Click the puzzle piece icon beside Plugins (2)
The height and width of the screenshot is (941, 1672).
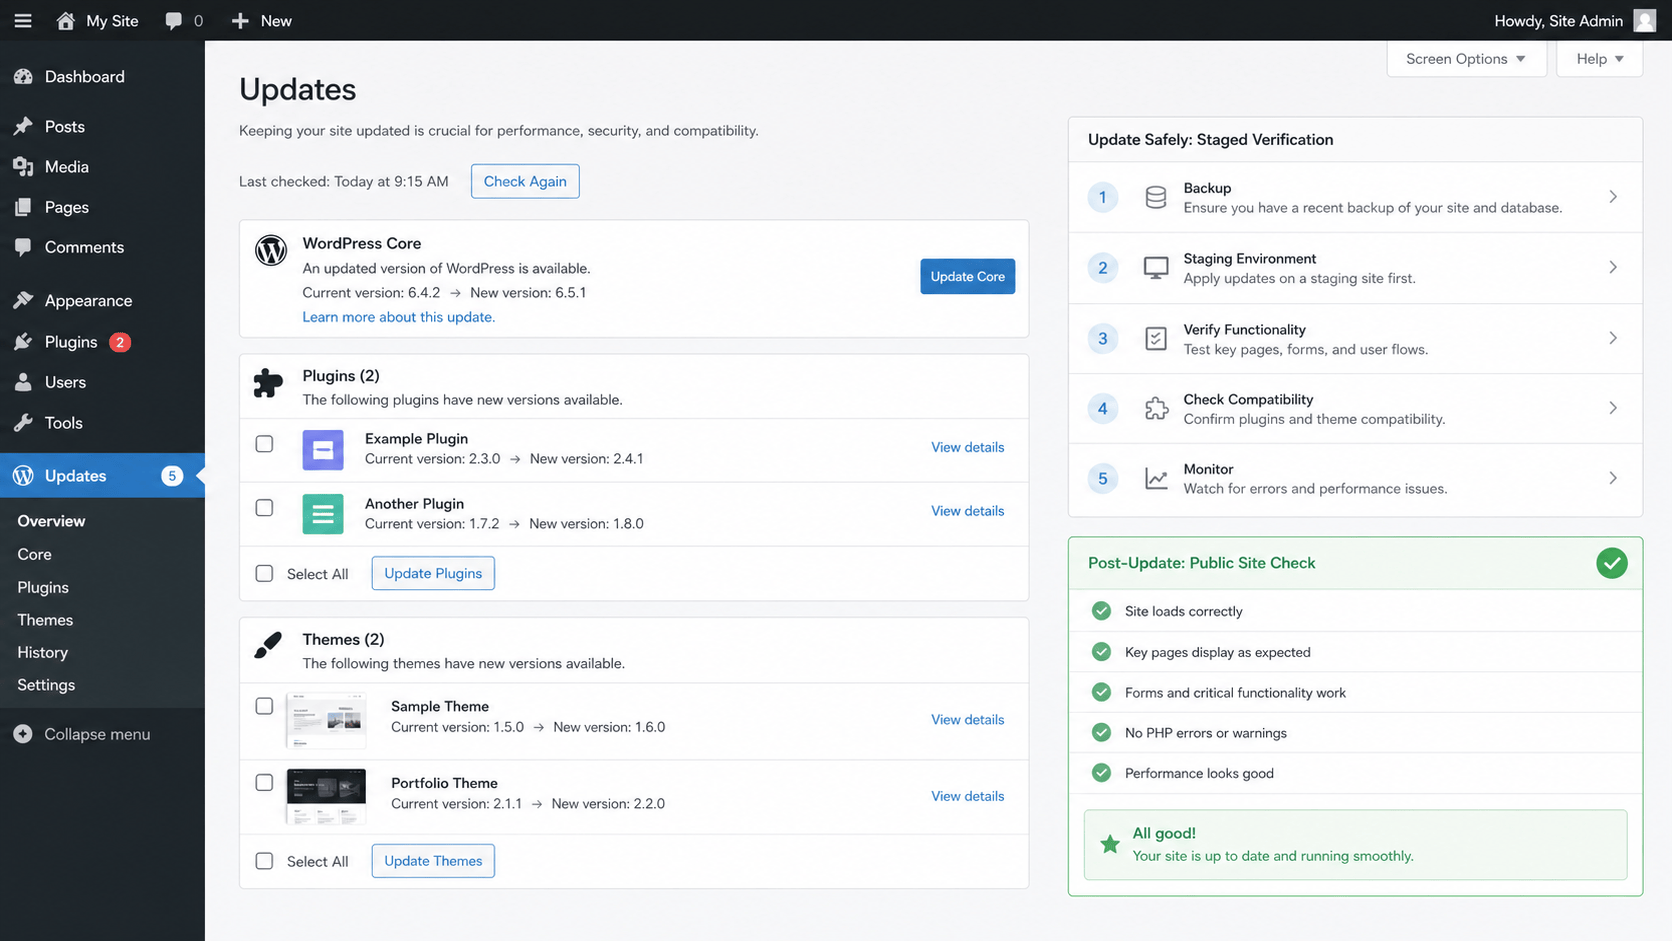coord(268,383)
